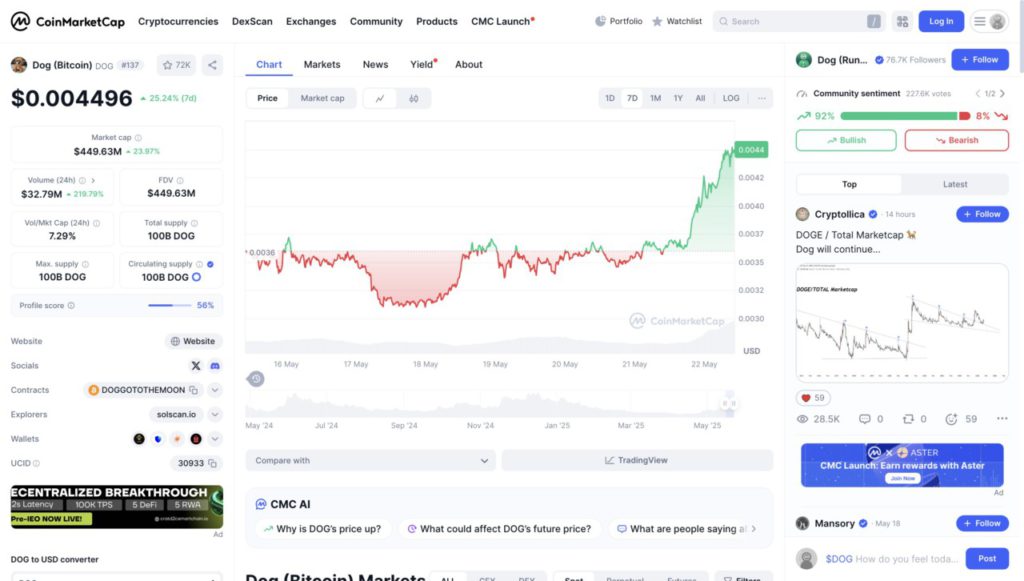Click the Log In button
This screenshot has height=581, width=1024.
click(x=941, y=21)
